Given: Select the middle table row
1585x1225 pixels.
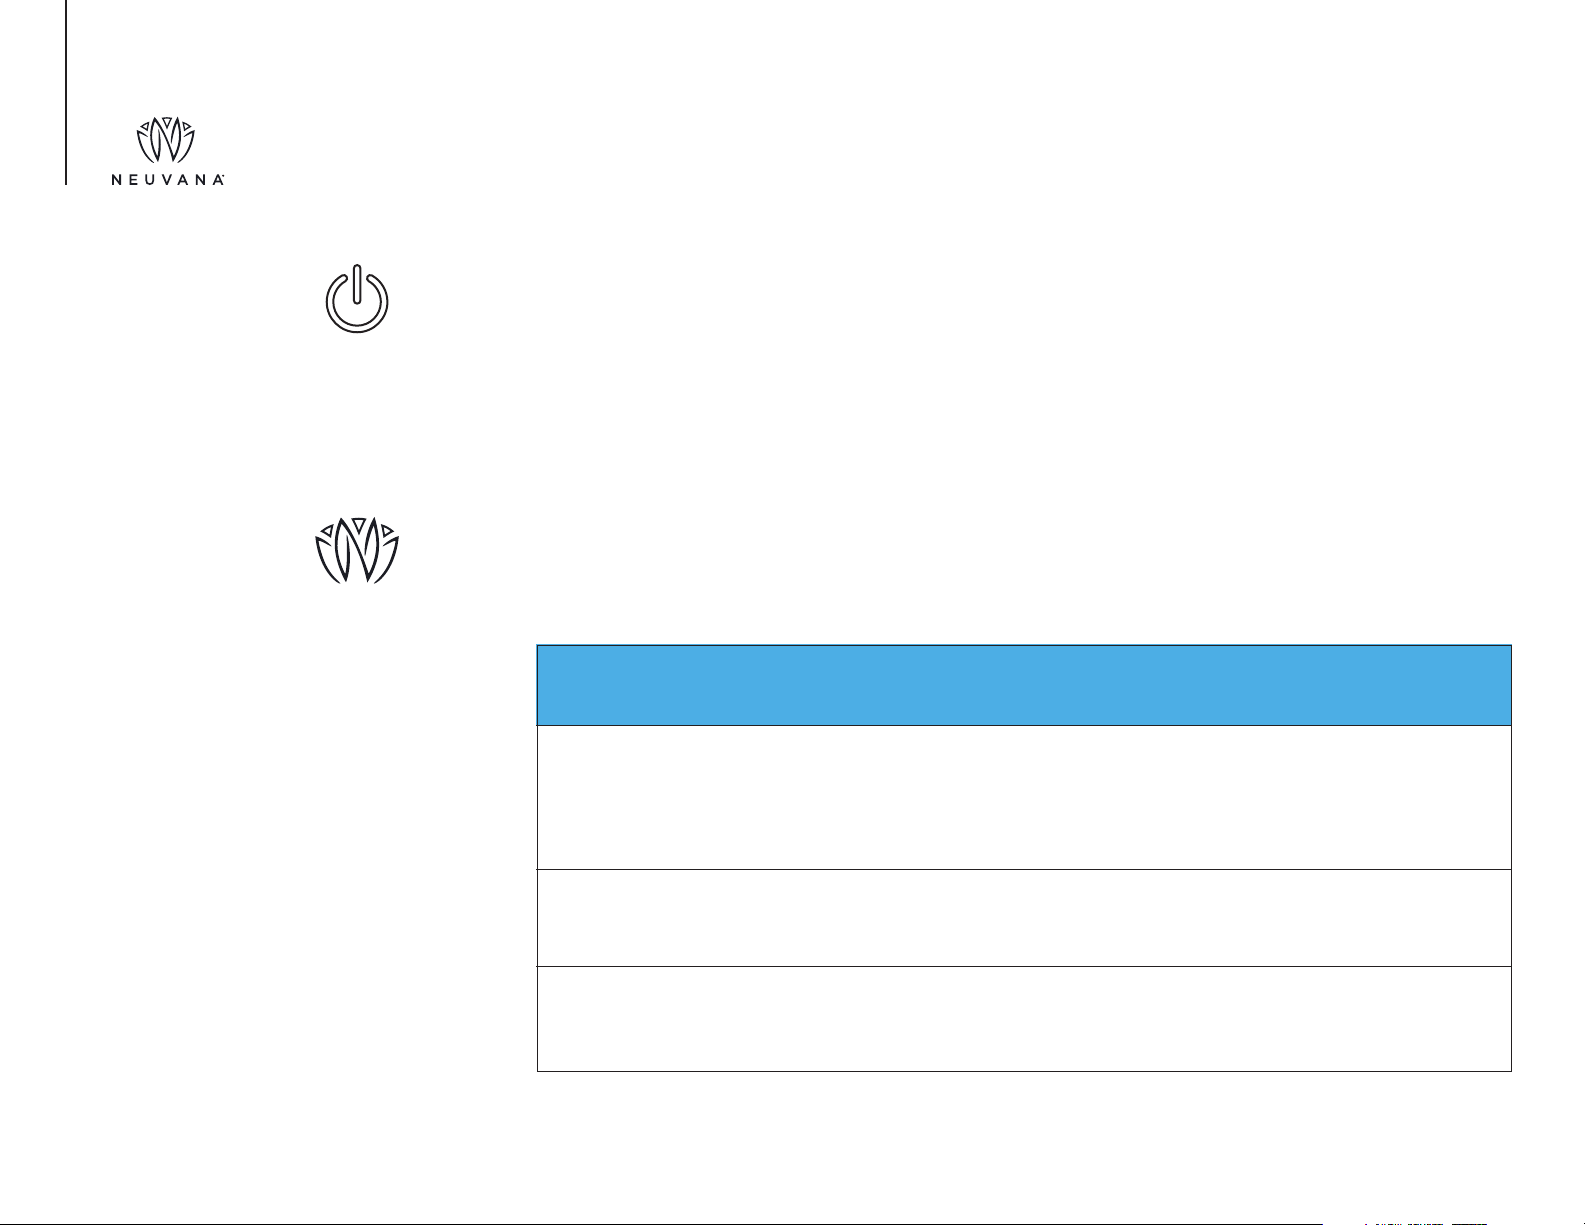Looking at the screenshot, I should coord(1024,918).
